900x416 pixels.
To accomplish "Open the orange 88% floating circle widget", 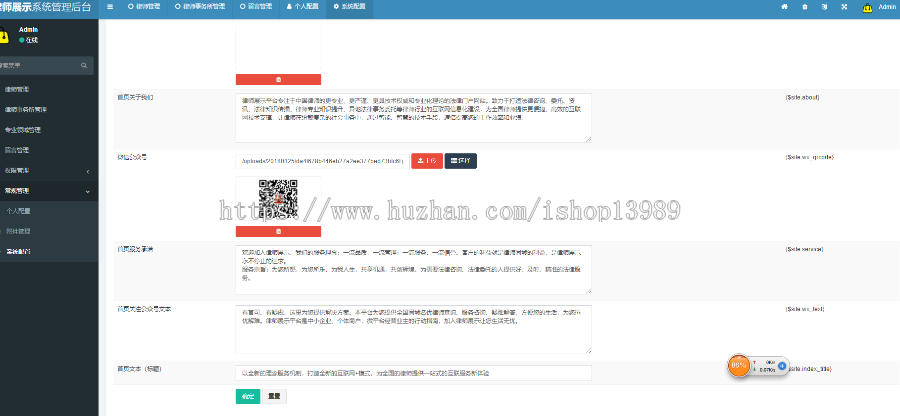I will click(x=739, y=365).
